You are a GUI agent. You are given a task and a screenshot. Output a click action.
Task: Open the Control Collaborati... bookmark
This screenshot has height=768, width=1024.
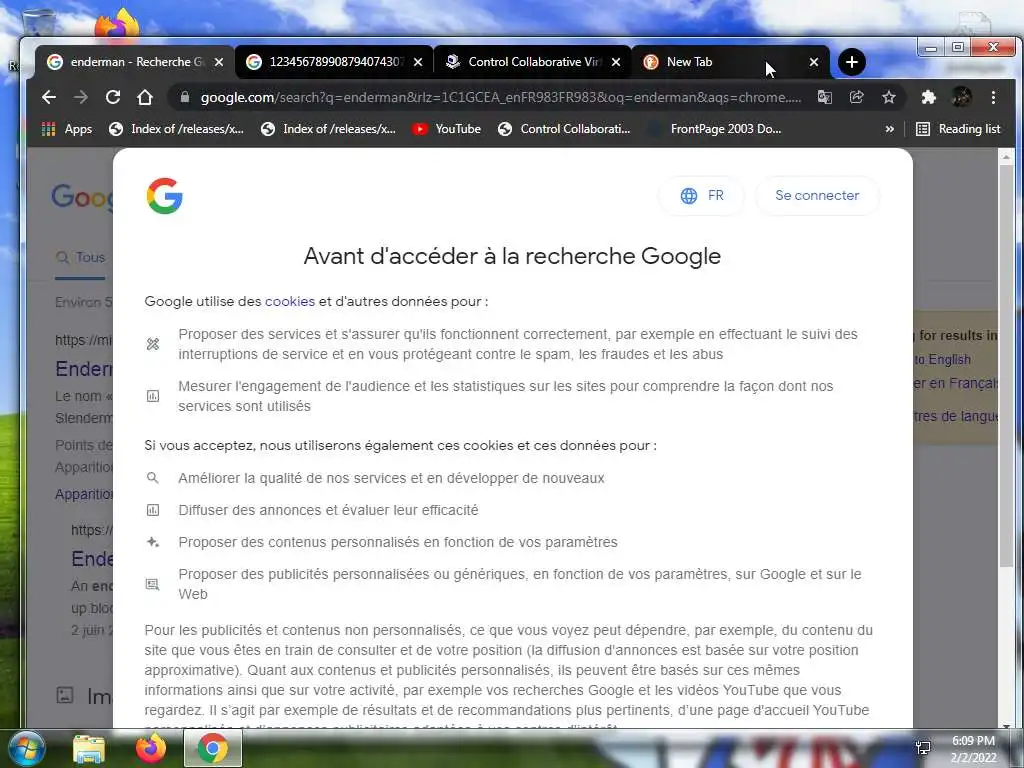[x=564, y=129]
